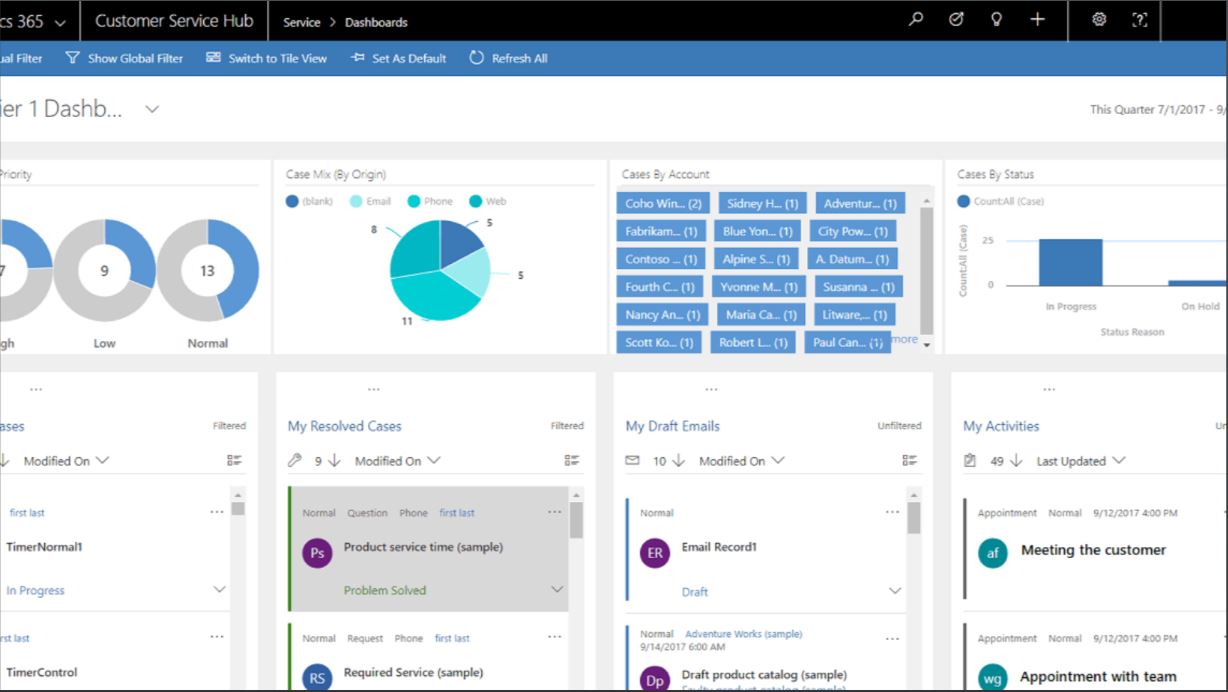Viewport: 1228px width, 692px height.
Task: Click first last link on Product service time
Action: click(x=457, y=513)
